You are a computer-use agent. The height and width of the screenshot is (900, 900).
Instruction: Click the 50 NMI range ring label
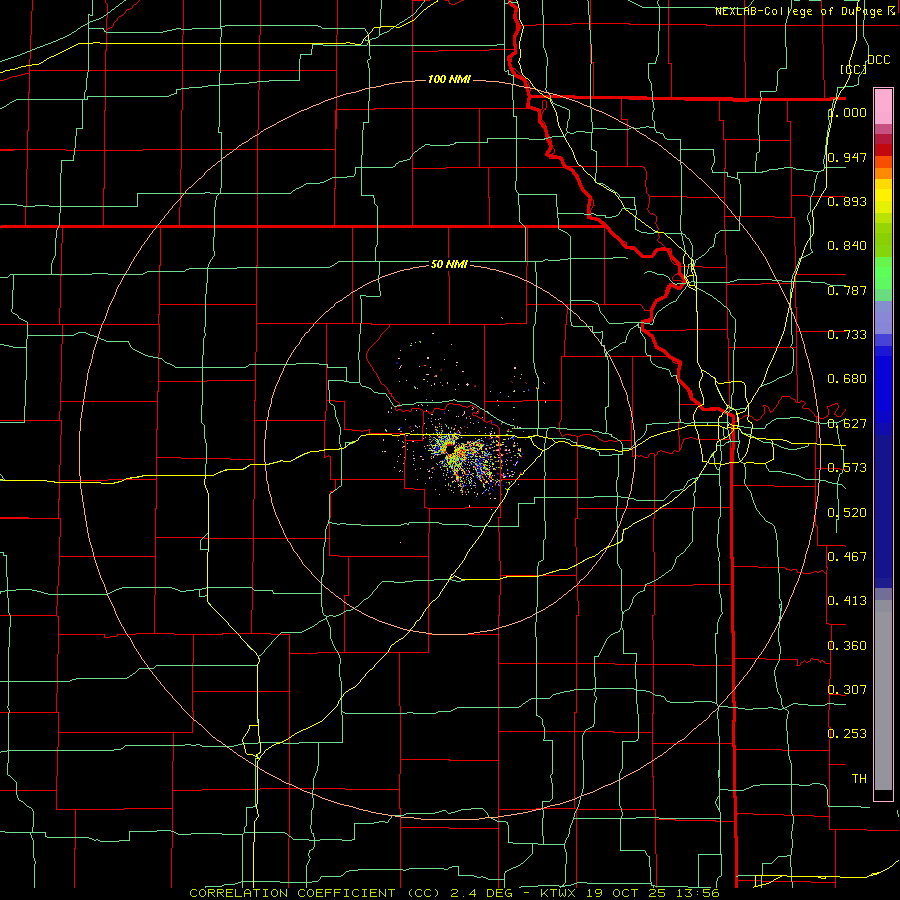(x=449, y=264)
